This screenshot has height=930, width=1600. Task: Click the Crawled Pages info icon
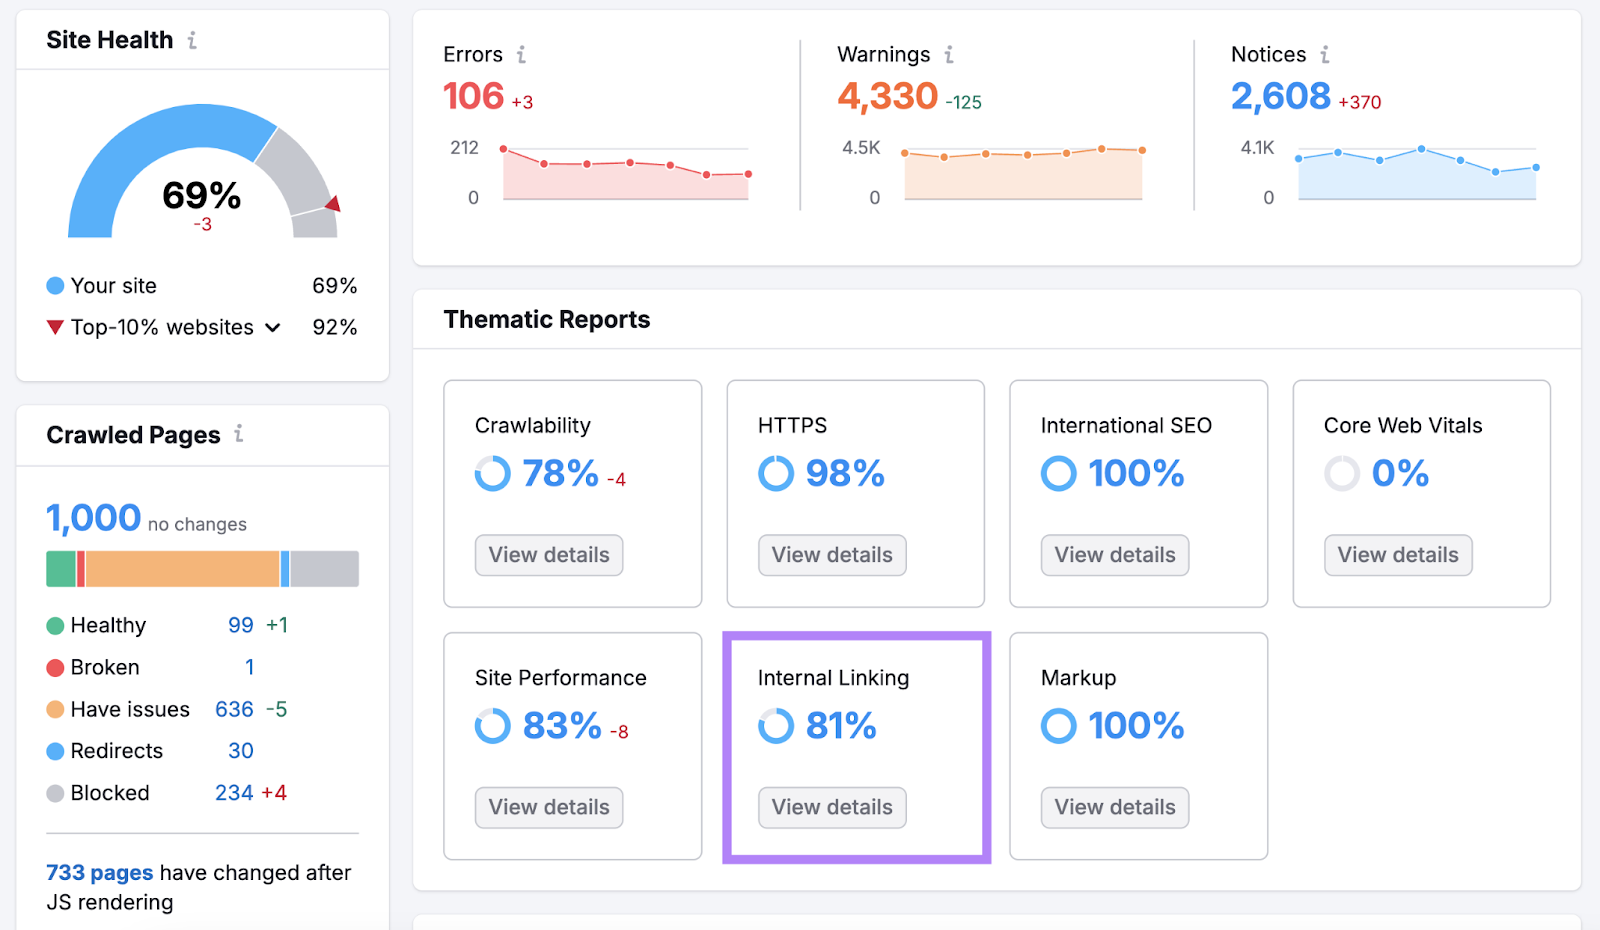click(x=239, y=434)
